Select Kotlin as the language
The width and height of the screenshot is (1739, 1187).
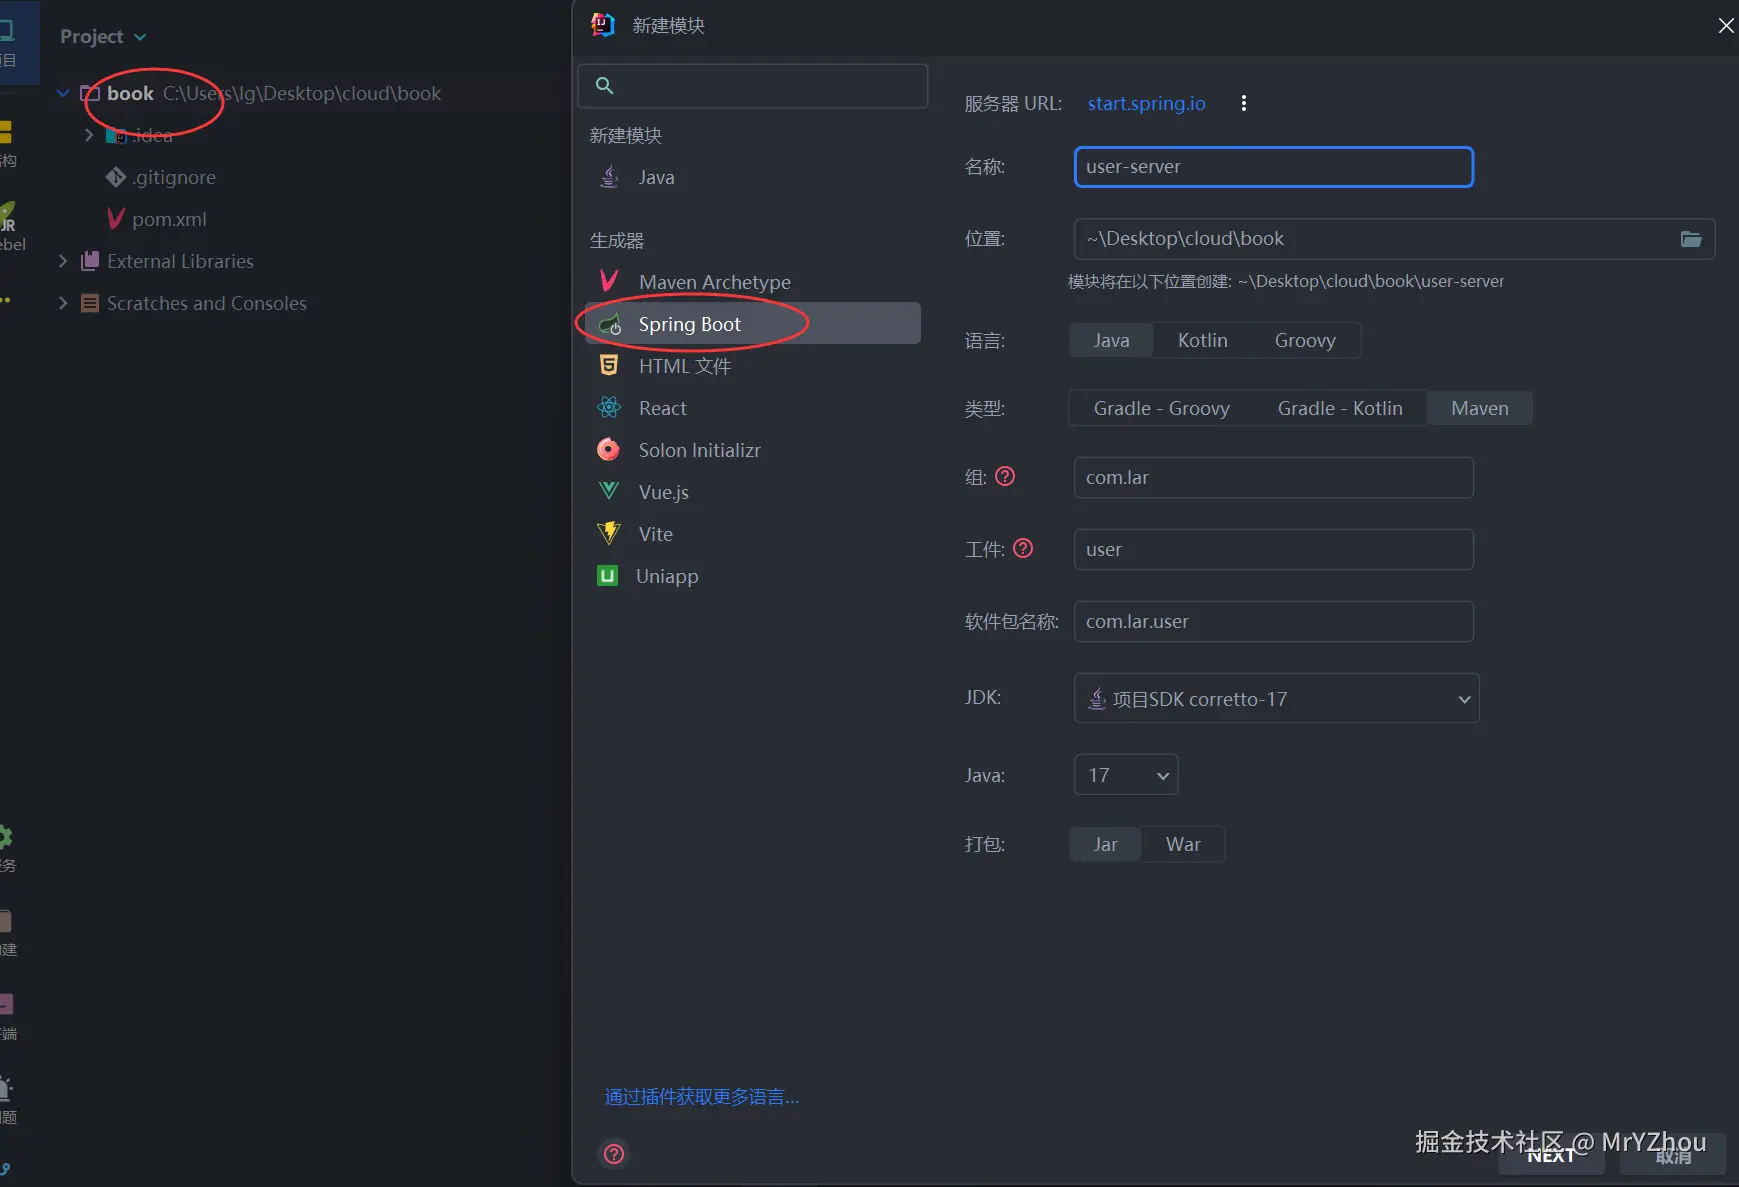tap(1202, 341)
